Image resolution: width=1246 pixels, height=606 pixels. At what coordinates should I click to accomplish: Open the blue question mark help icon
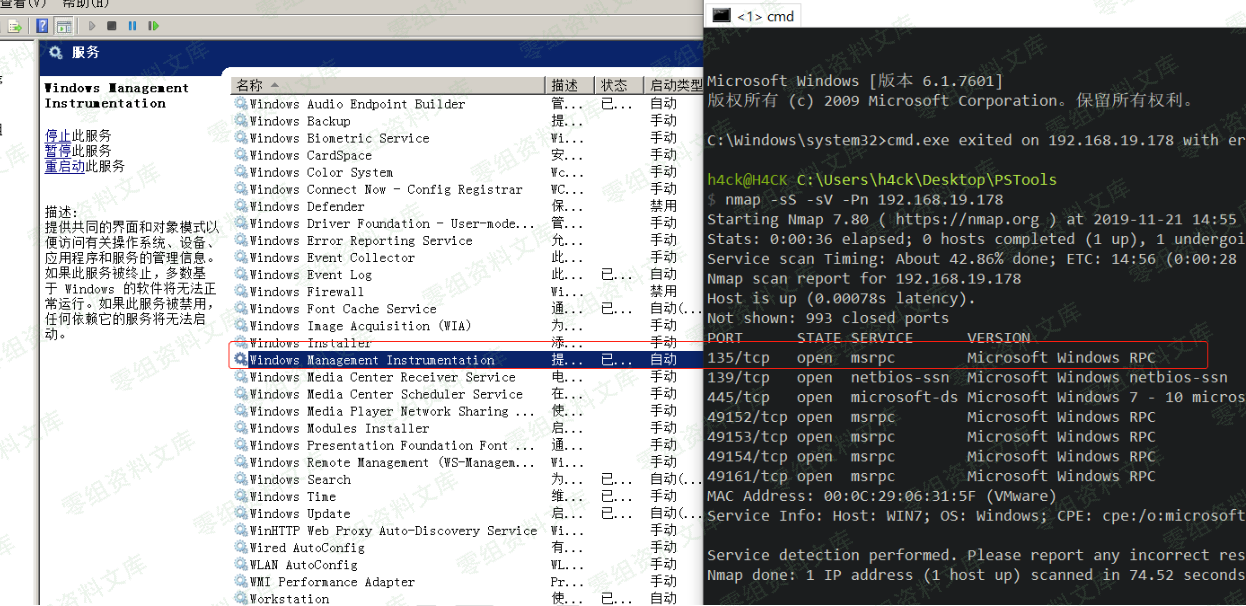43,26
